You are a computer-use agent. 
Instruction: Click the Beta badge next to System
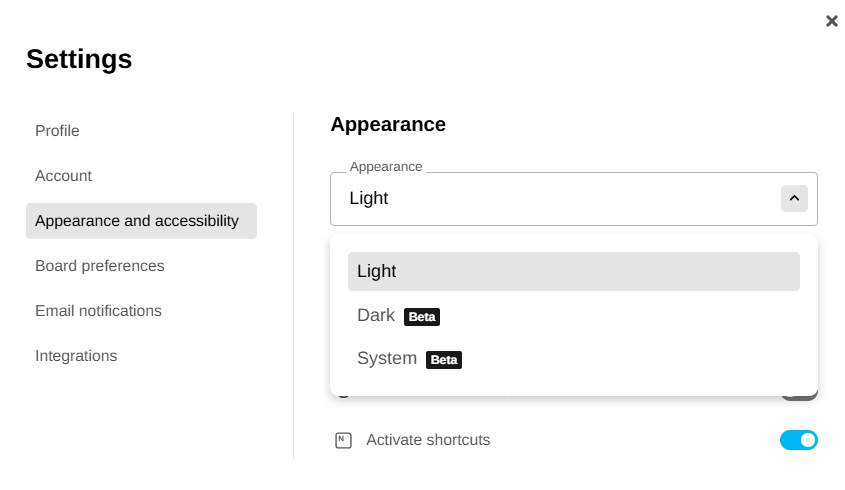[x=444, y=360]
